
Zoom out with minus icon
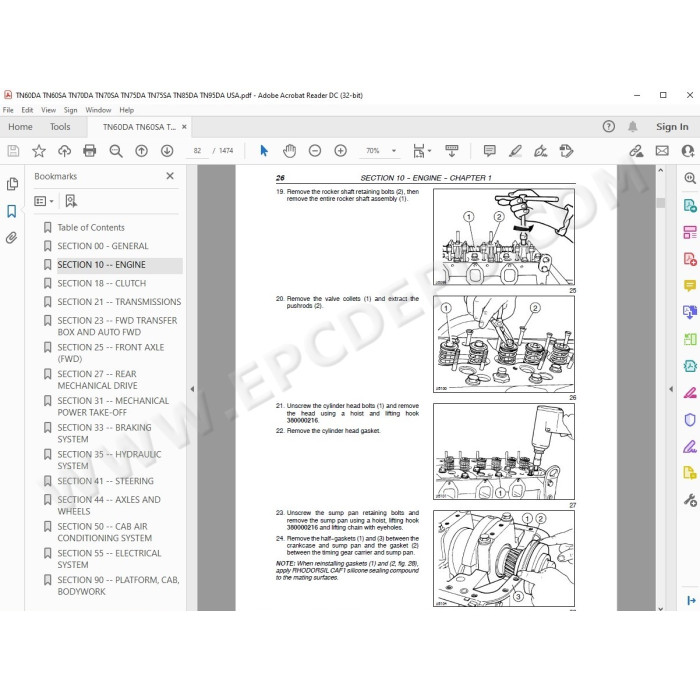(x=315, y=151)
